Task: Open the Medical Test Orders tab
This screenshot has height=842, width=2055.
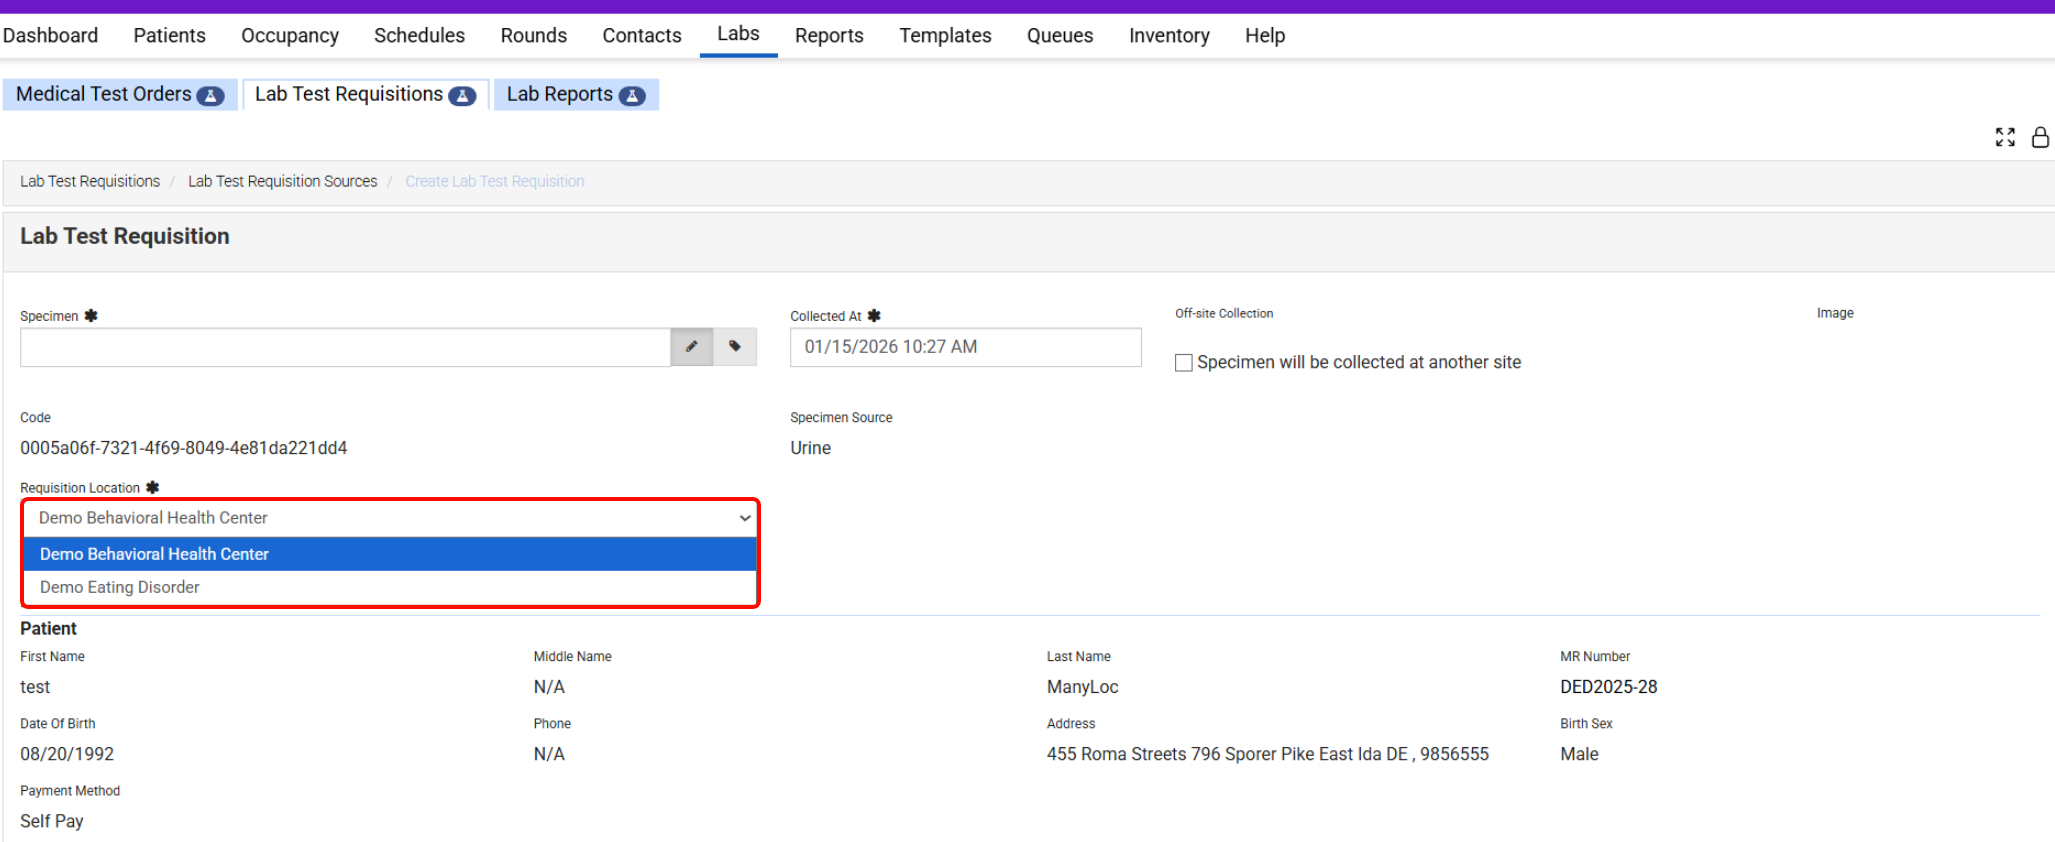Action: click(103, 94)
